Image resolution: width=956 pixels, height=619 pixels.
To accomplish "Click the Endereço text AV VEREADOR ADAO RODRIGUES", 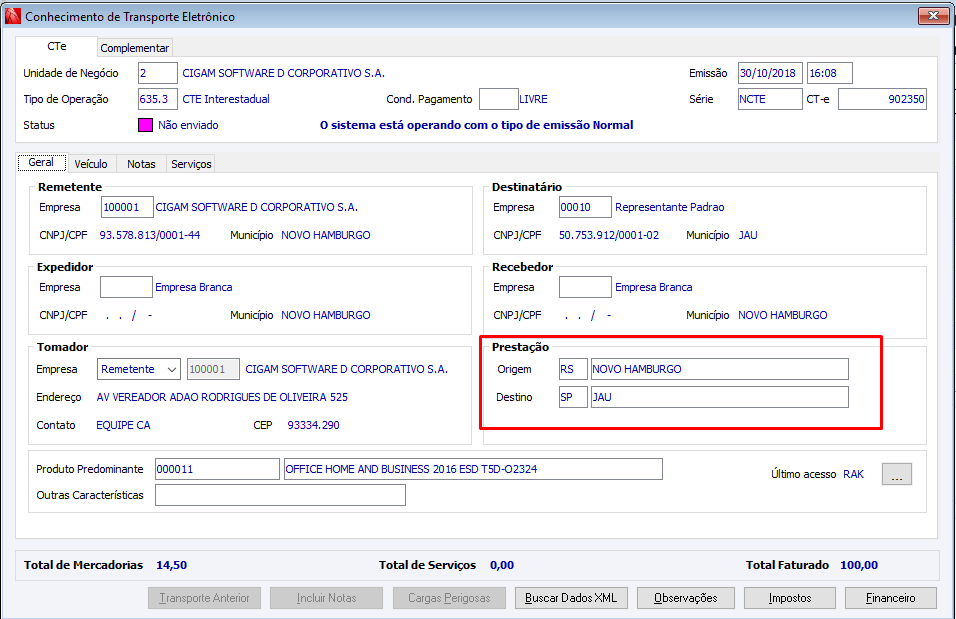I will point(222,397).
